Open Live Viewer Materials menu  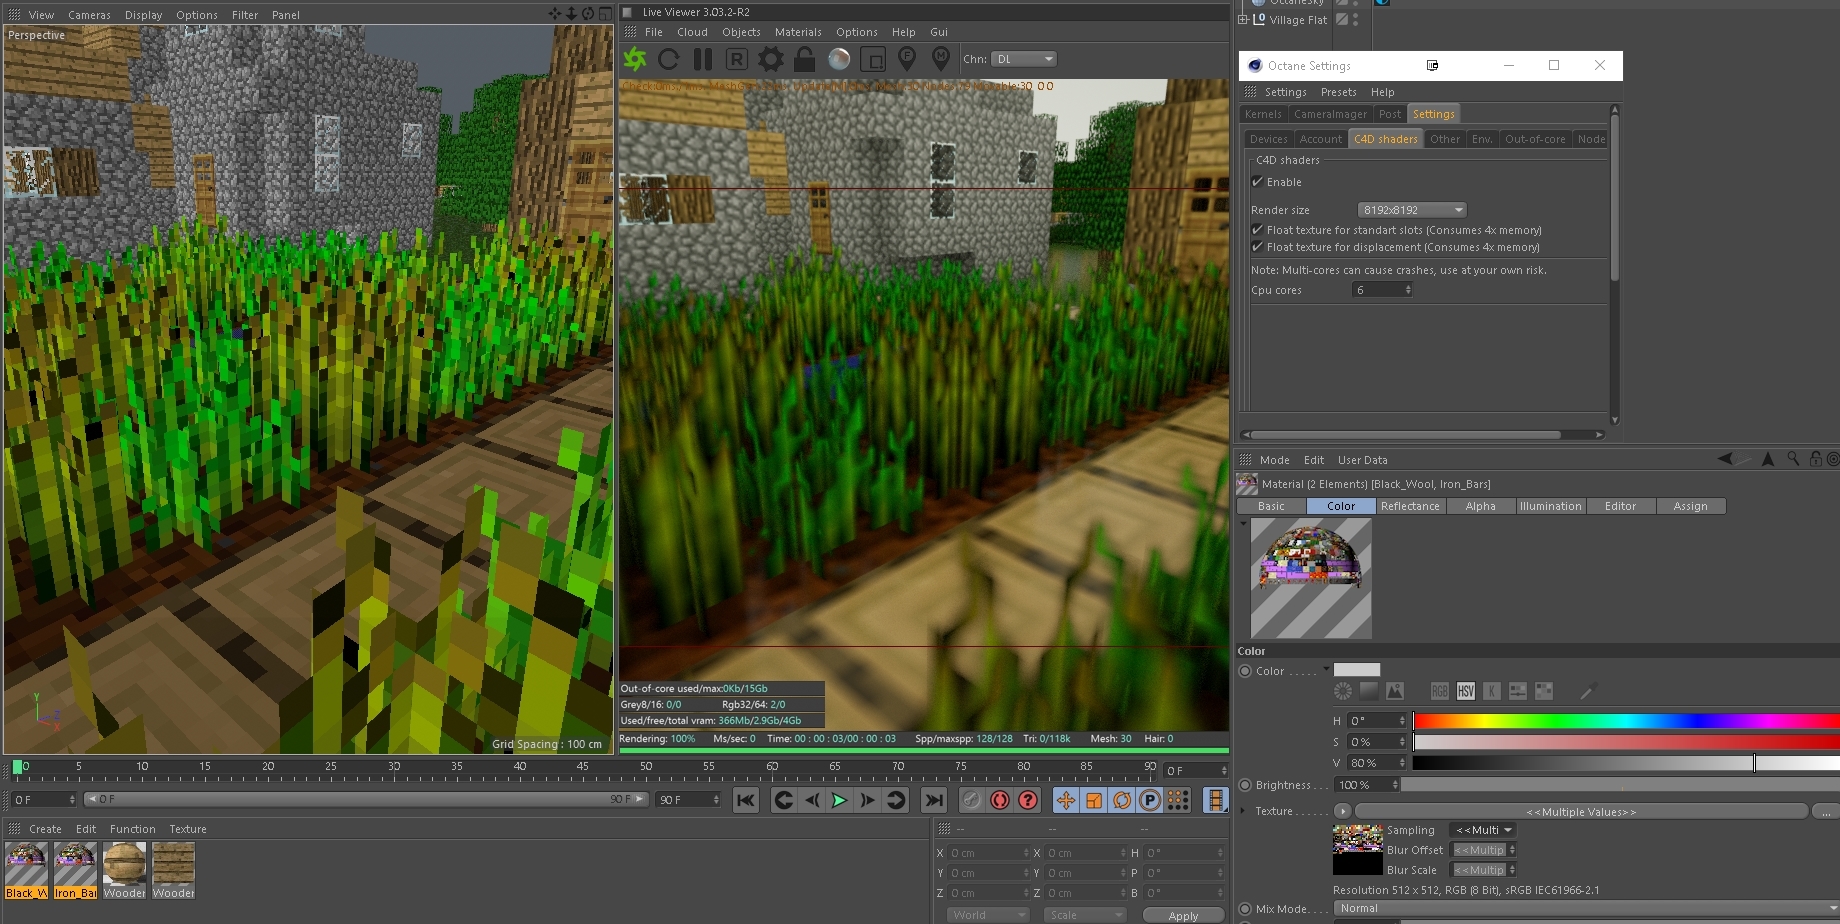[798, 32]
